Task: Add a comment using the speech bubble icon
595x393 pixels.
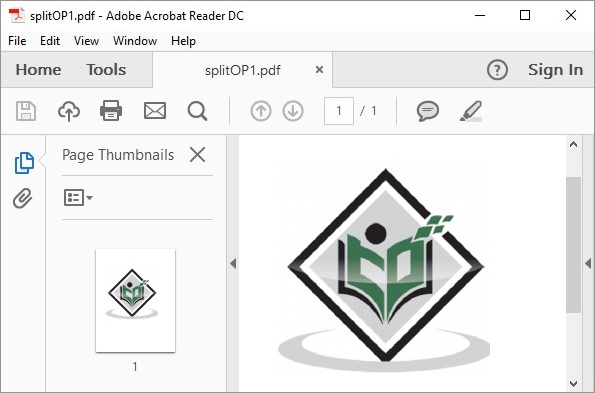Action: coord(428,111)
